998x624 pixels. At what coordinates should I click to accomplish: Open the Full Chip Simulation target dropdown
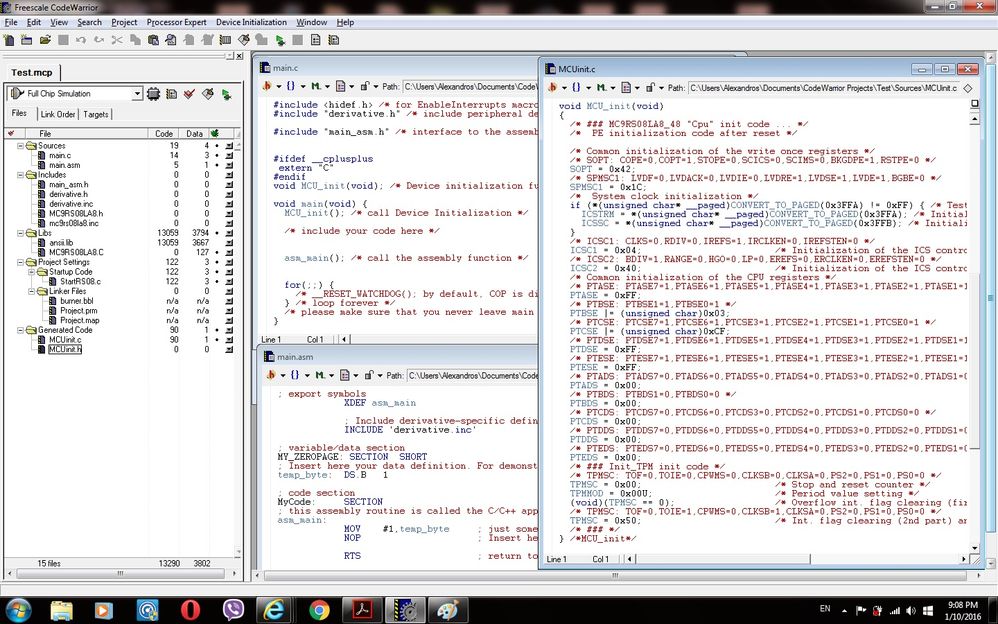[137, 94]
